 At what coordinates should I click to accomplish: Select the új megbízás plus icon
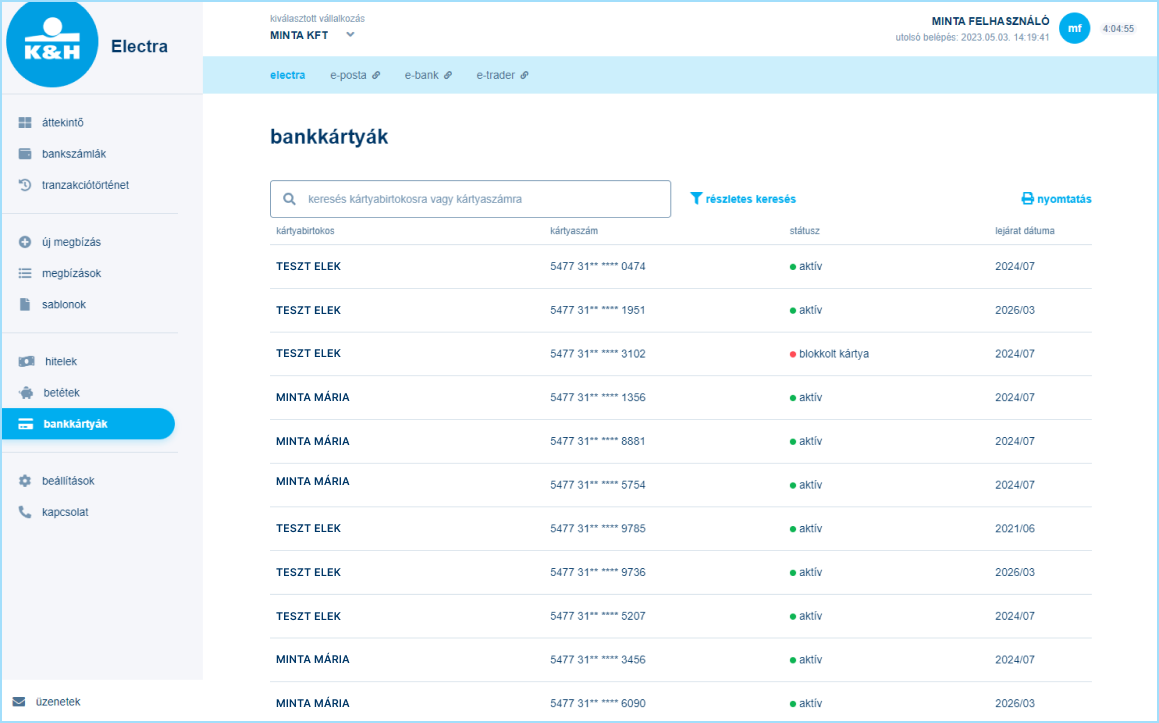tap(23, 241)
